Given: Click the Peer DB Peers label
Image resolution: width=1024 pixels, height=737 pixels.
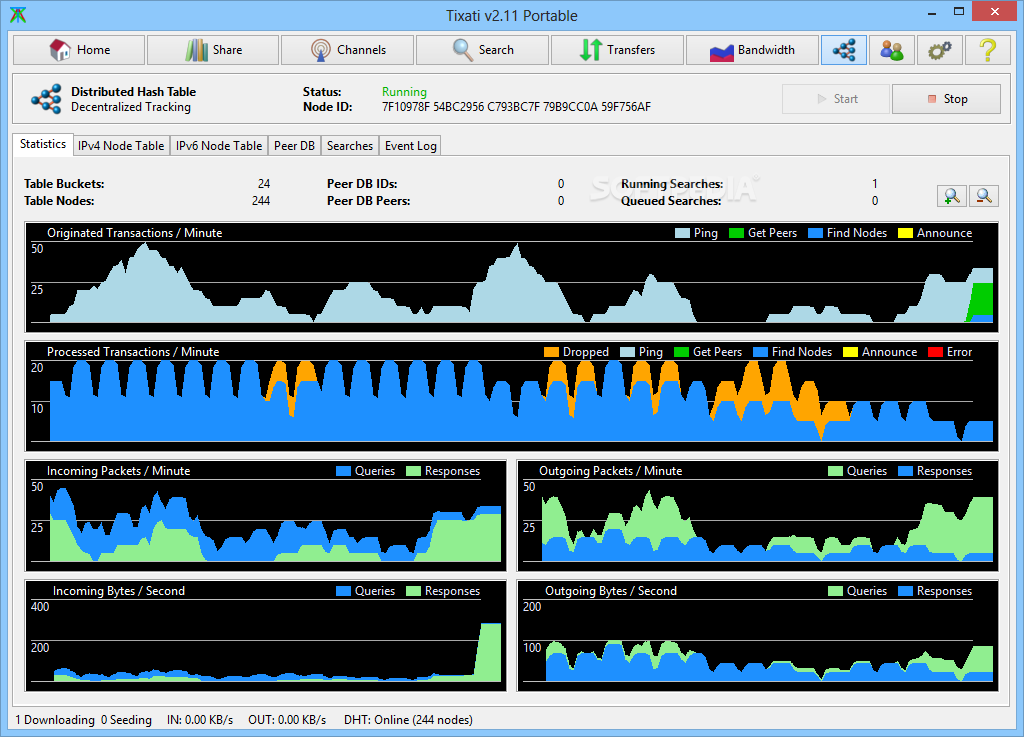Looking at the screenshot, I should point(368,201).
